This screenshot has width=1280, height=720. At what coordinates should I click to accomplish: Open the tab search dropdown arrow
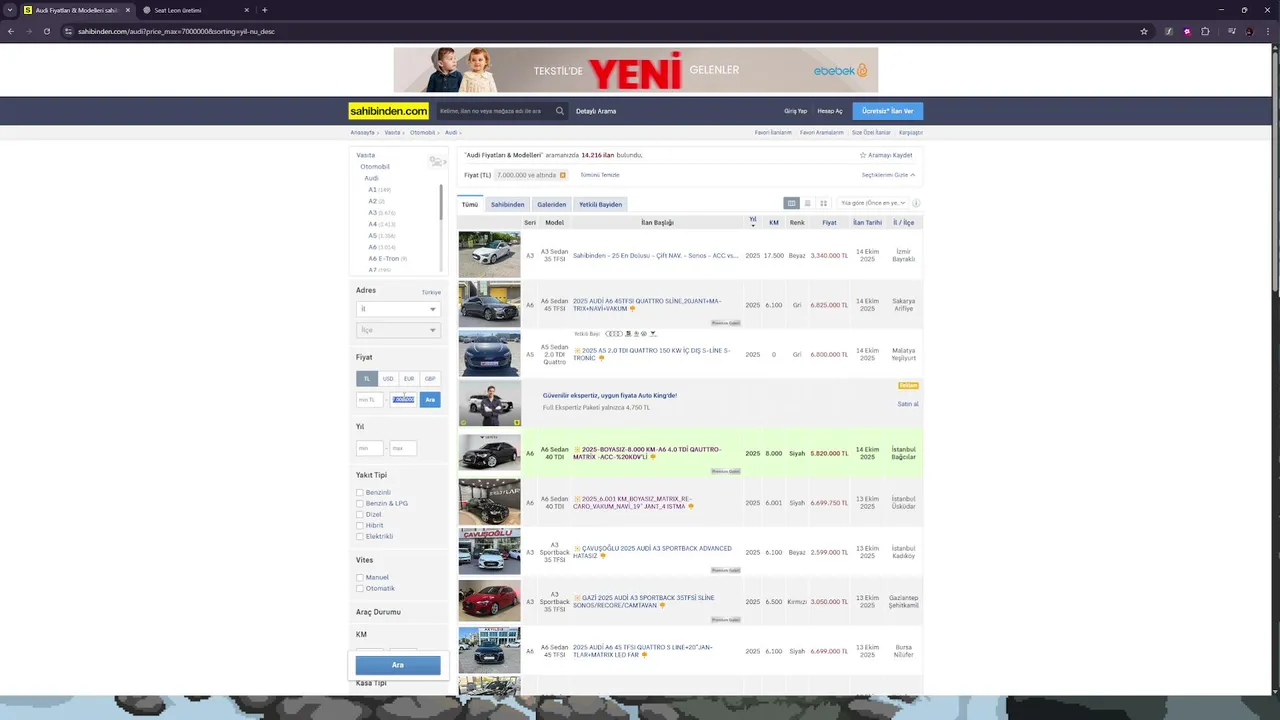[x=9, y=10]
